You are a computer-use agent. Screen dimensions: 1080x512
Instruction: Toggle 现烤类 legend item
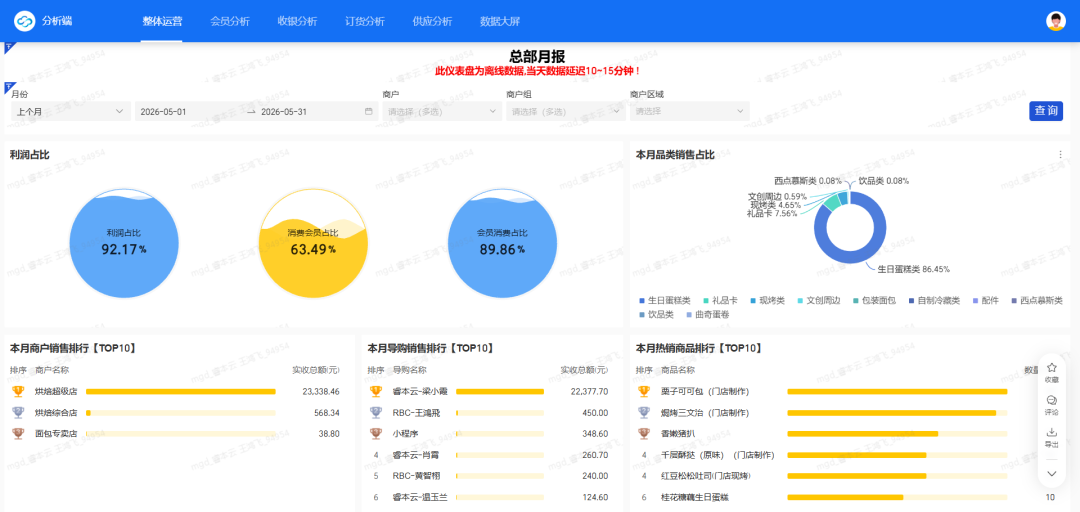pos(767,300)
